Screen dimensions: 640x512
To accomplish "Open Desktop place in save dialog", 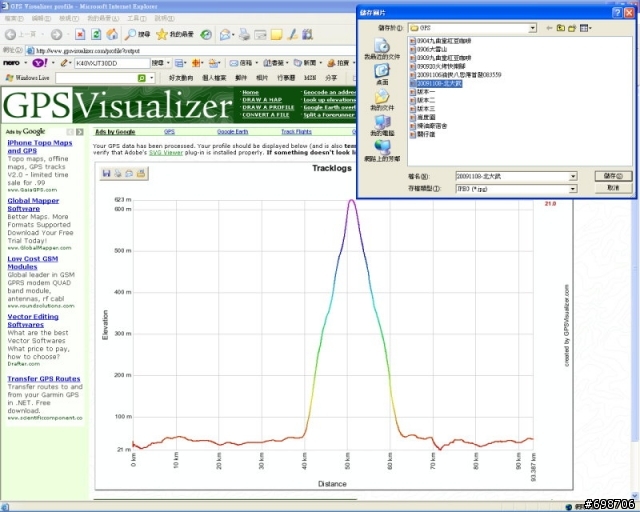I will 382,74.
